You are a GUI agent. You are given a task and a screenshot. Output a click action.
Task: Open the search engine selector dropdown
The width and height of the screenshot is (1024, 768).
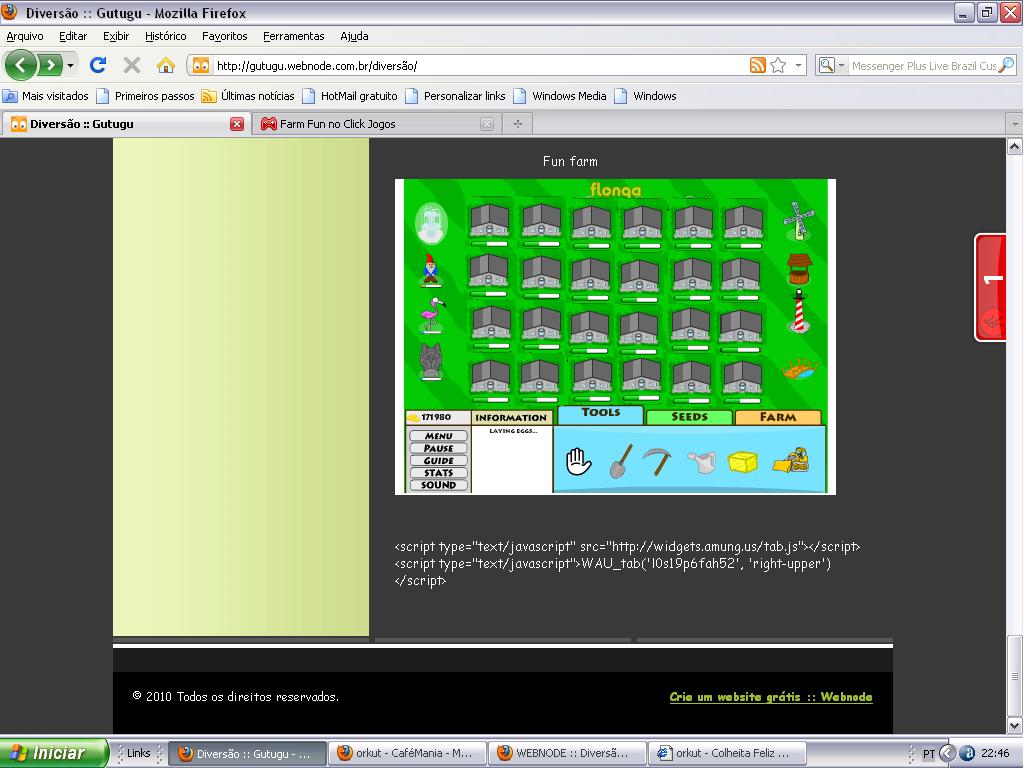(x=830, y=66)
